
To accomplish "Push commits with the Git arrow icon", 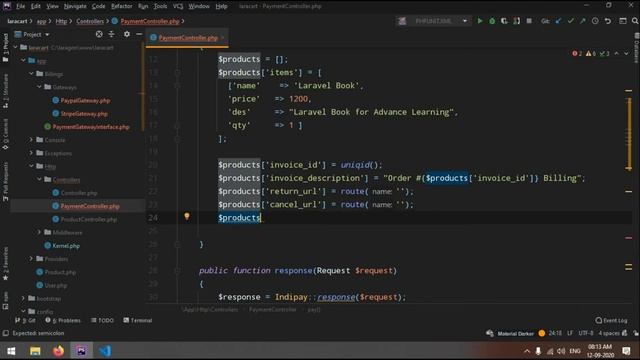I will (583, 21).
